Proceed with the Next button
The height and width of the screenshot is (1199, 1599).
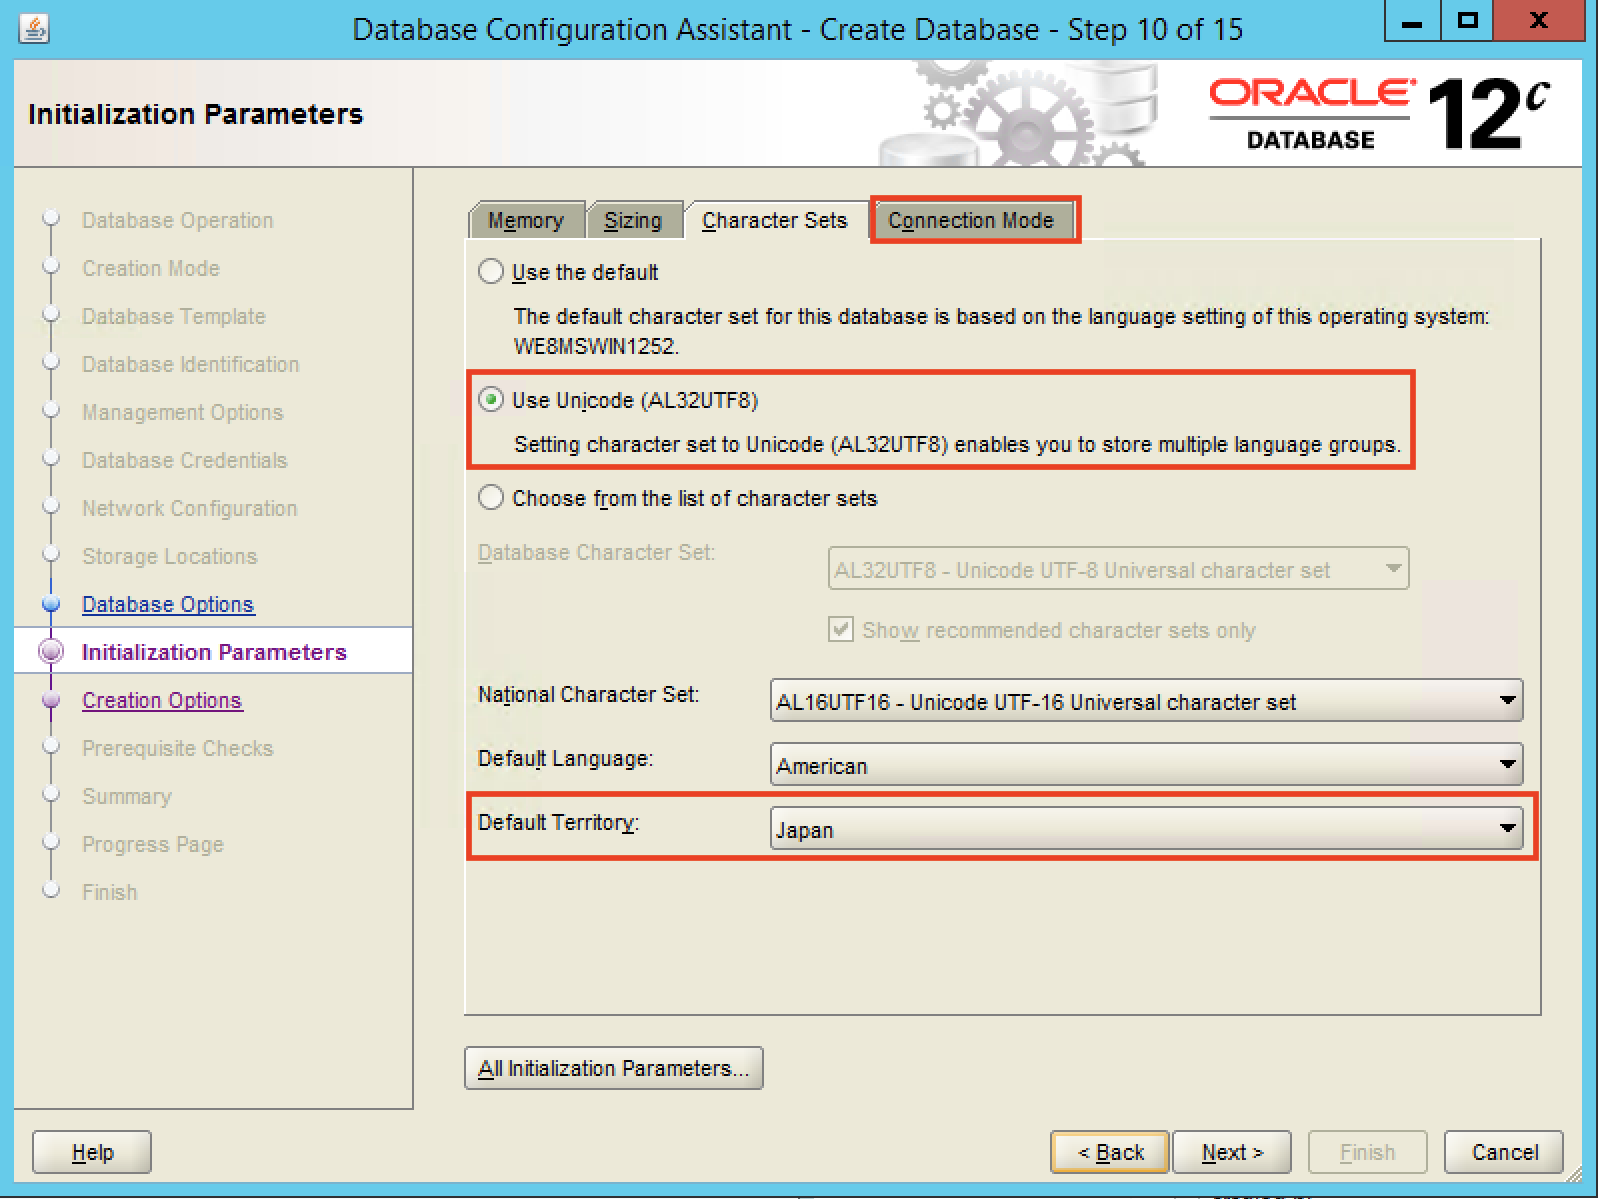pos(1232,1152)
